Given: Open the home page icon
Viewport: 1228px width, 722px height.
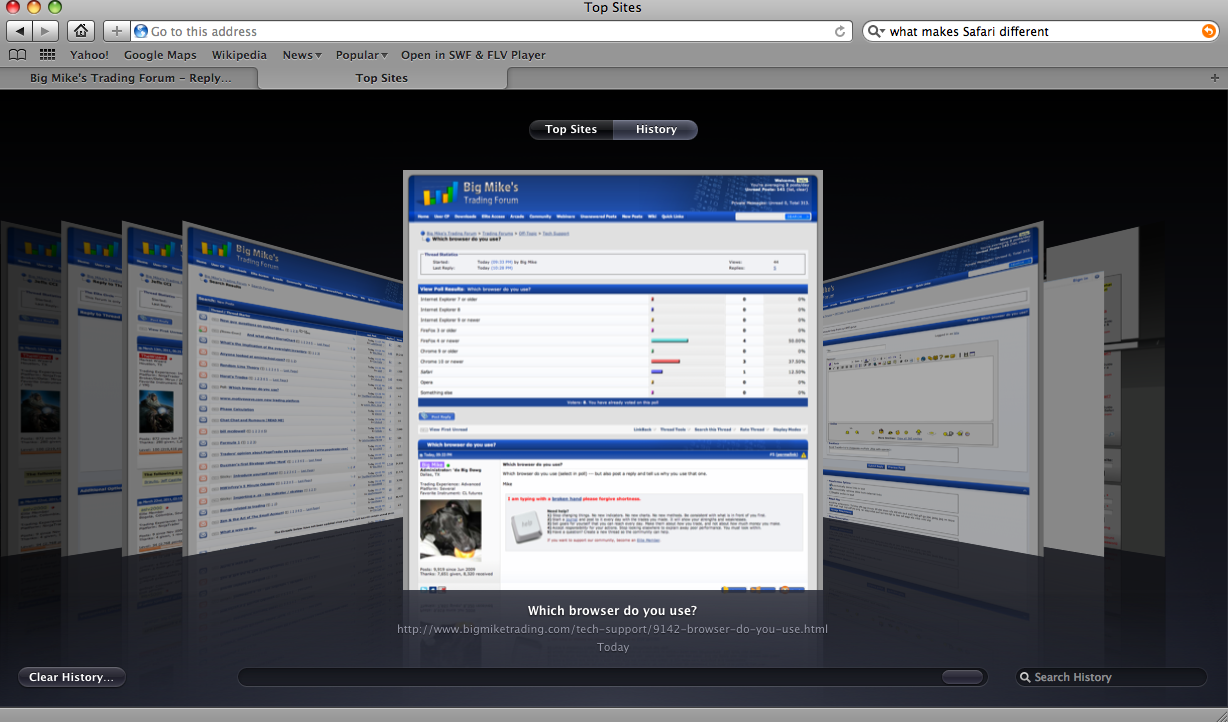Looking at the screenshot, I should [82, 31].
